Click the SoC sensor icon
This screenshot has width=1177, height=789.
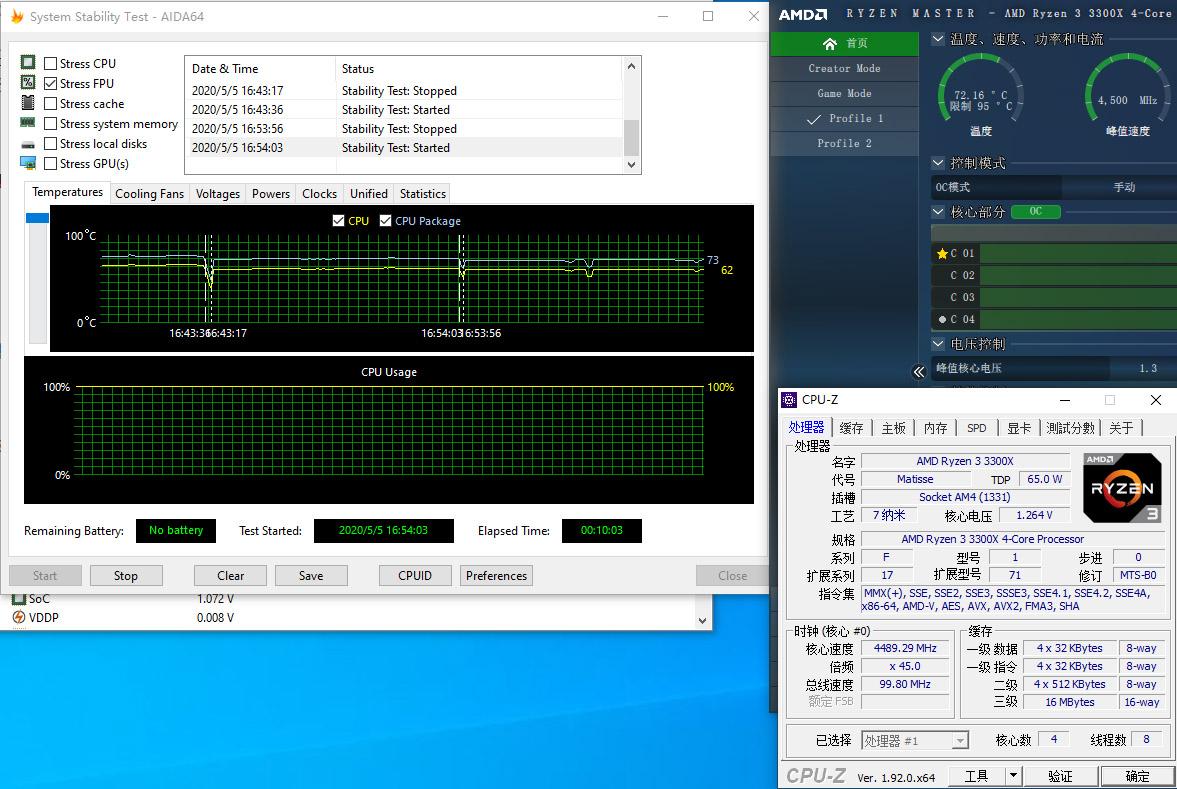[x=19, y=598]
